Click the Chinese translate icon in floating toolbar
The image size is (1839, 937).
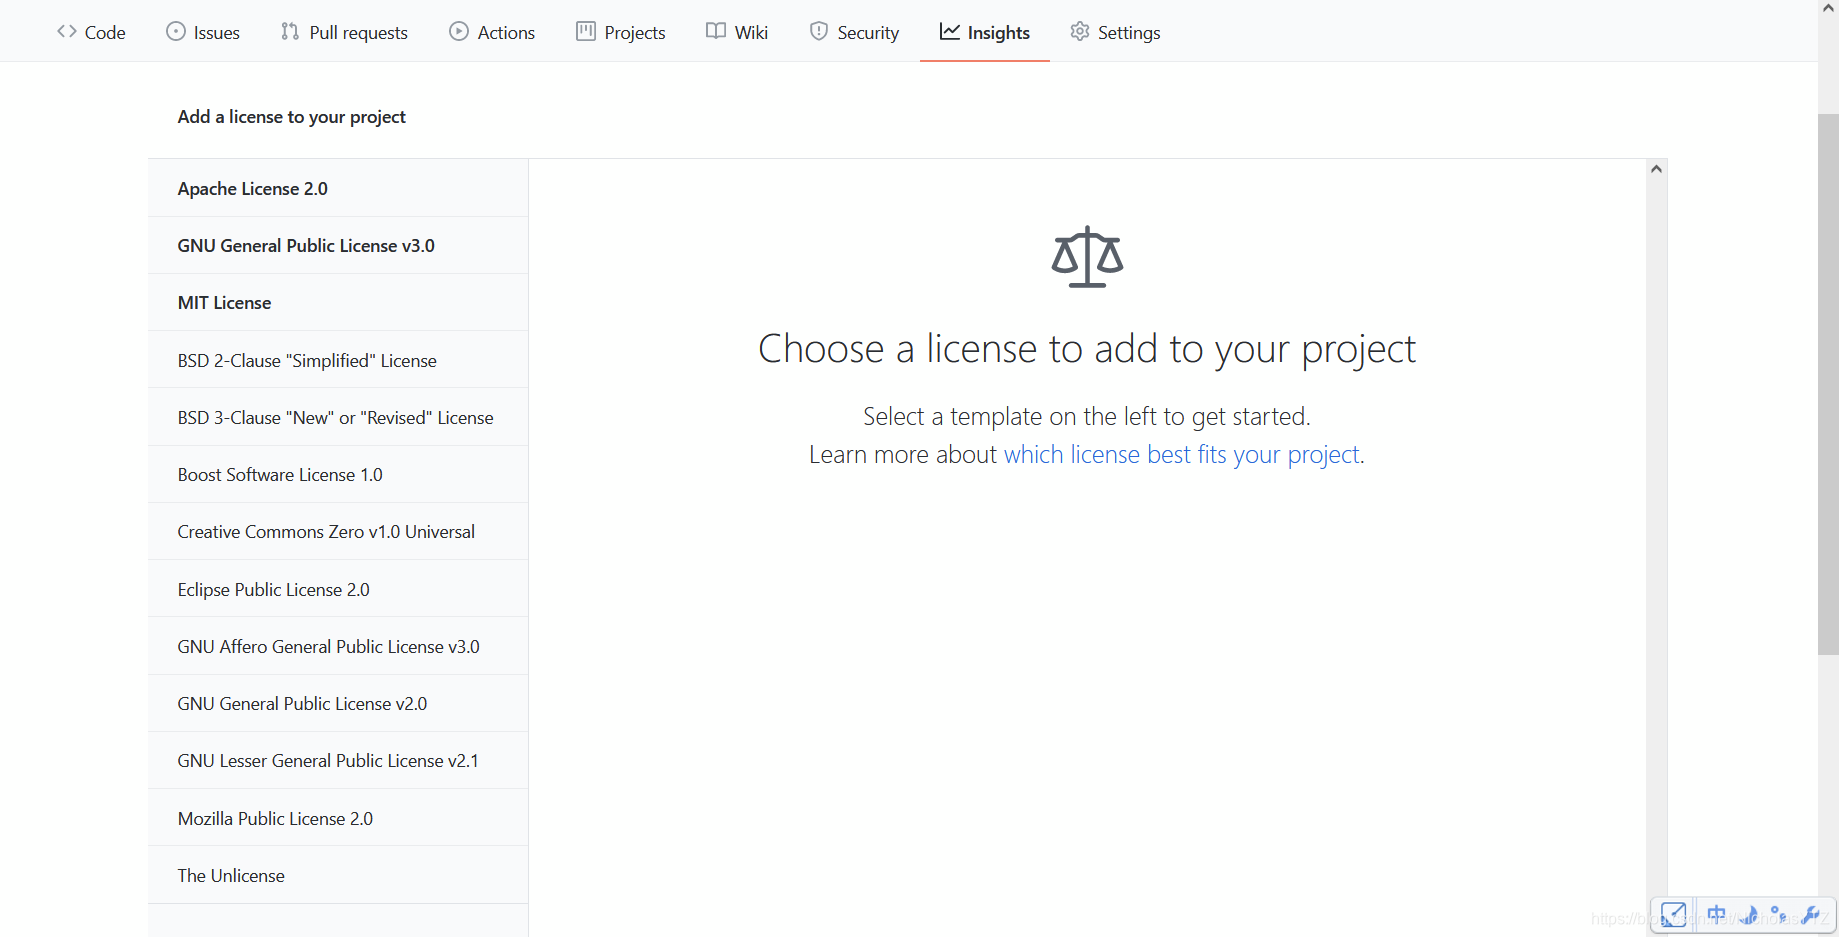coord(1716,915)
